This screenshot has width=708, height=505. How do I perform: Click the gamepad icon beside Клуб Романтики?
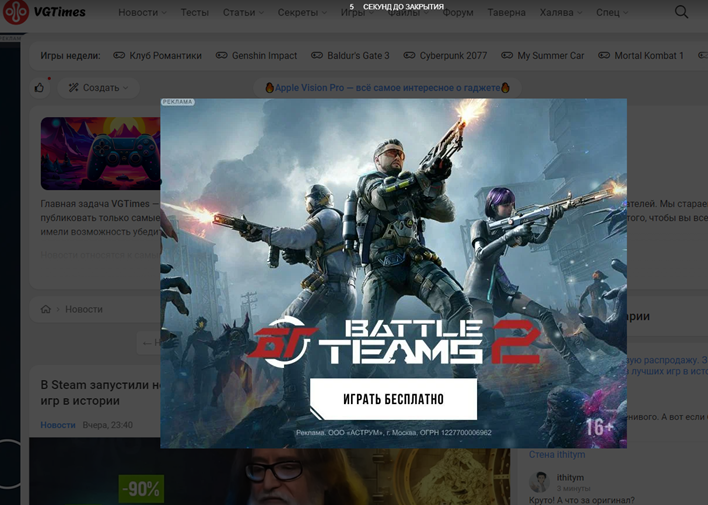pyautogui.click(x=119, y=56)
